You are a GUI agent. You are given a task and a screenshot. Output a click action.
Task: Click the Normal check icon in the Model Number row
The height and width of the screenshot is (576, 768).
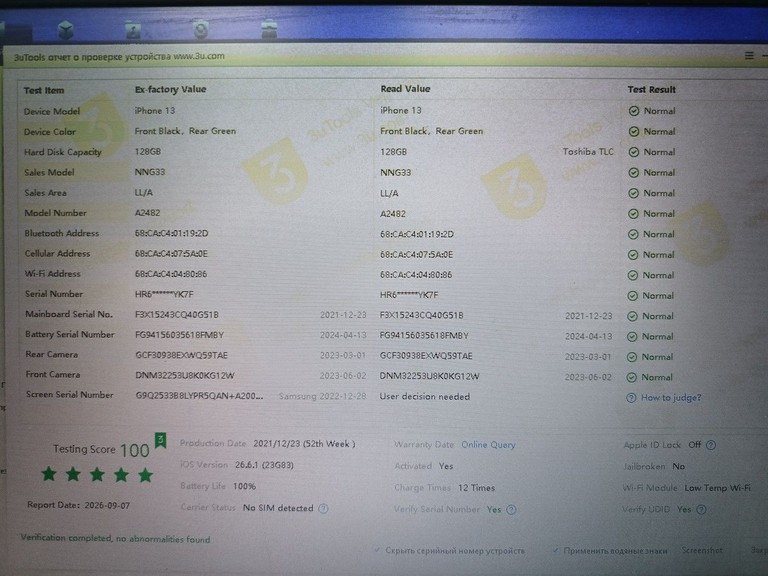coord(633,214)
